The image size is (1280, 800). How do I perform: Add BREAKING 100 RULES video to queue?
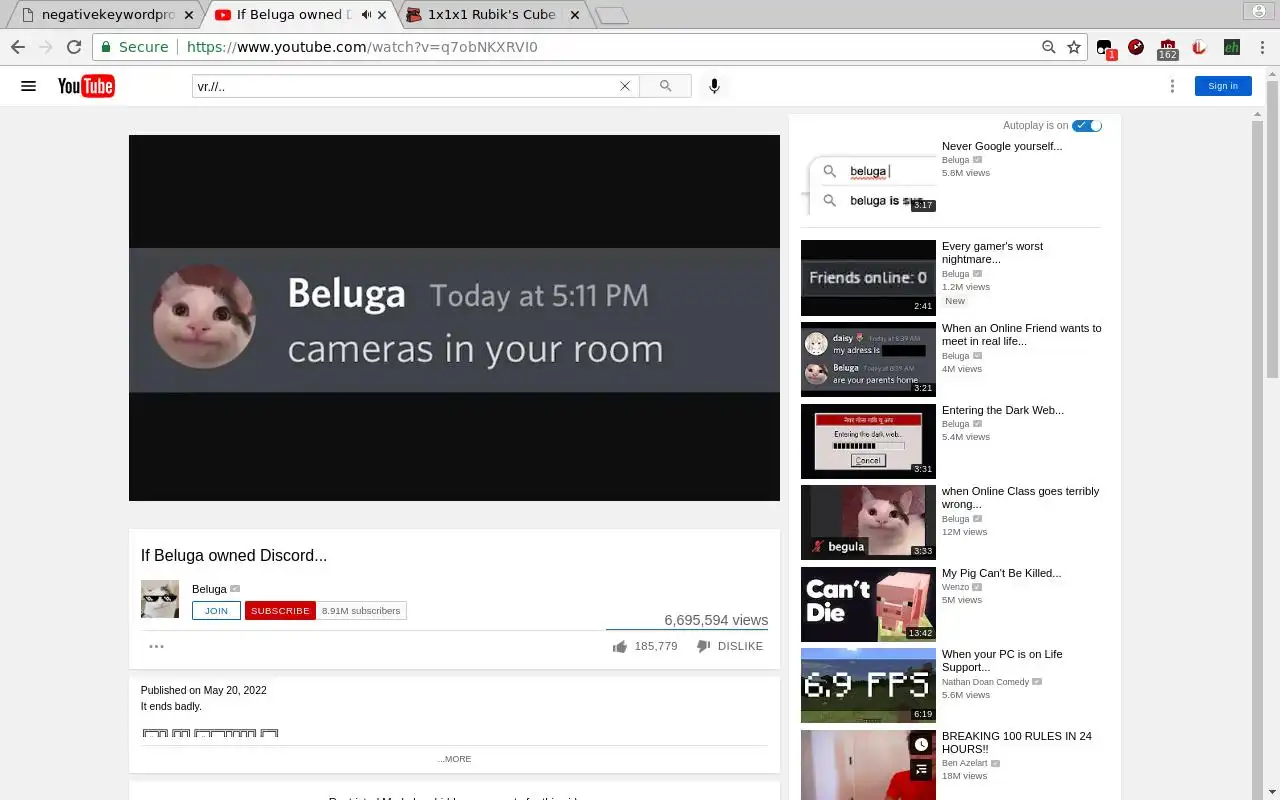(921, 769)
